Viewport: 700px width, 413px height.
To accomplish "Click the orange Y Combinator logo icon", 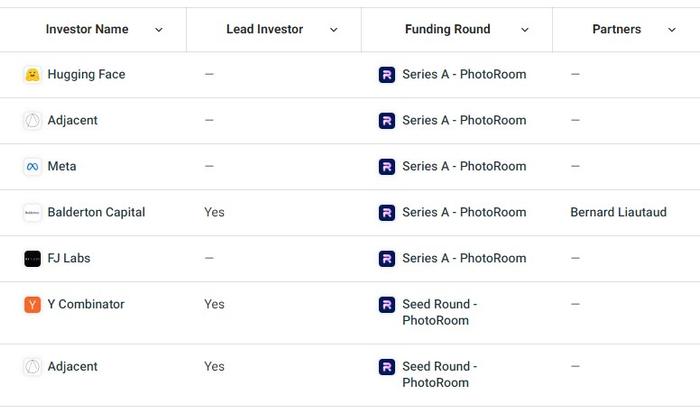I will click(32, 305).
